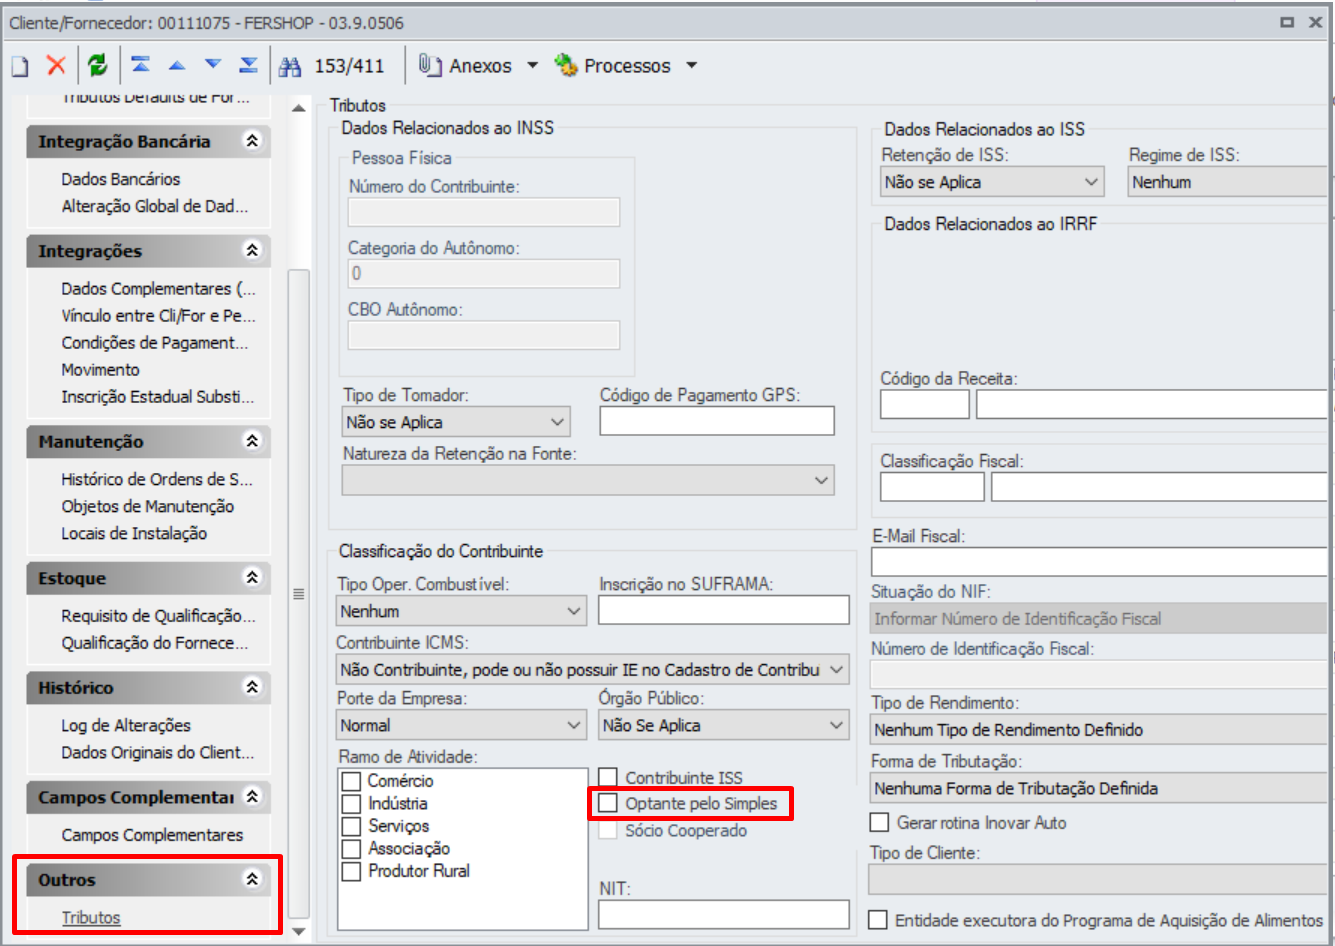The image size is (1335, 946).
Task: Click sidebar scrollbar up arrow
Action: [298, 108]
